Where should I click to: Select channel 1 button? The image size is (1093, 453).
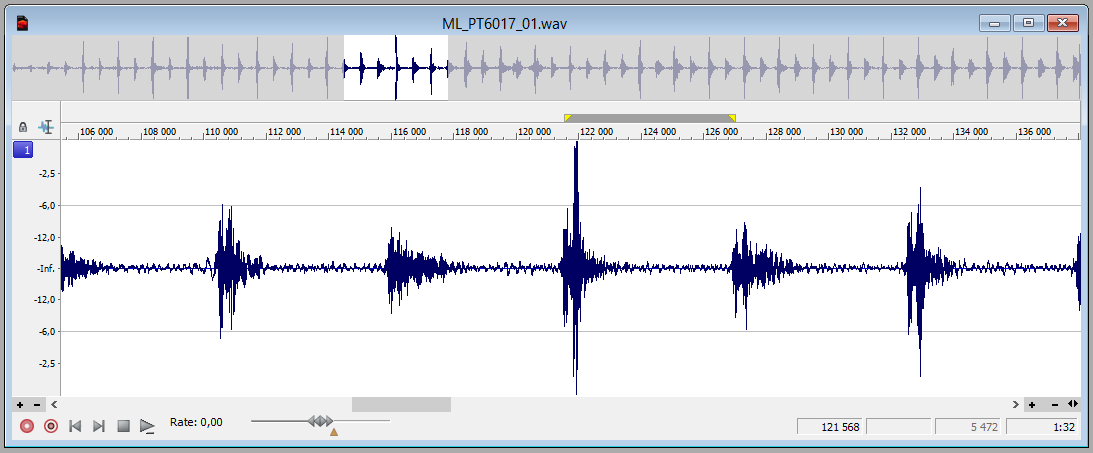pos(23,150)
